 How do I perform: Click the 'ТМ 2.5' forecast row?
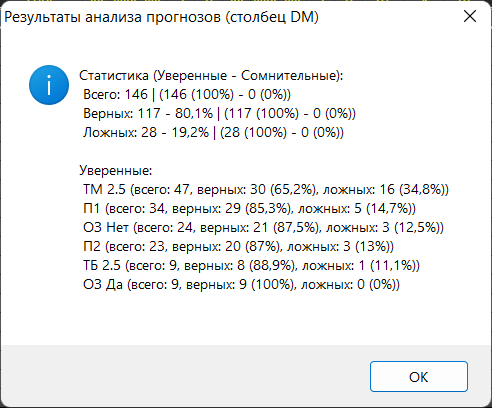[266, 190]
